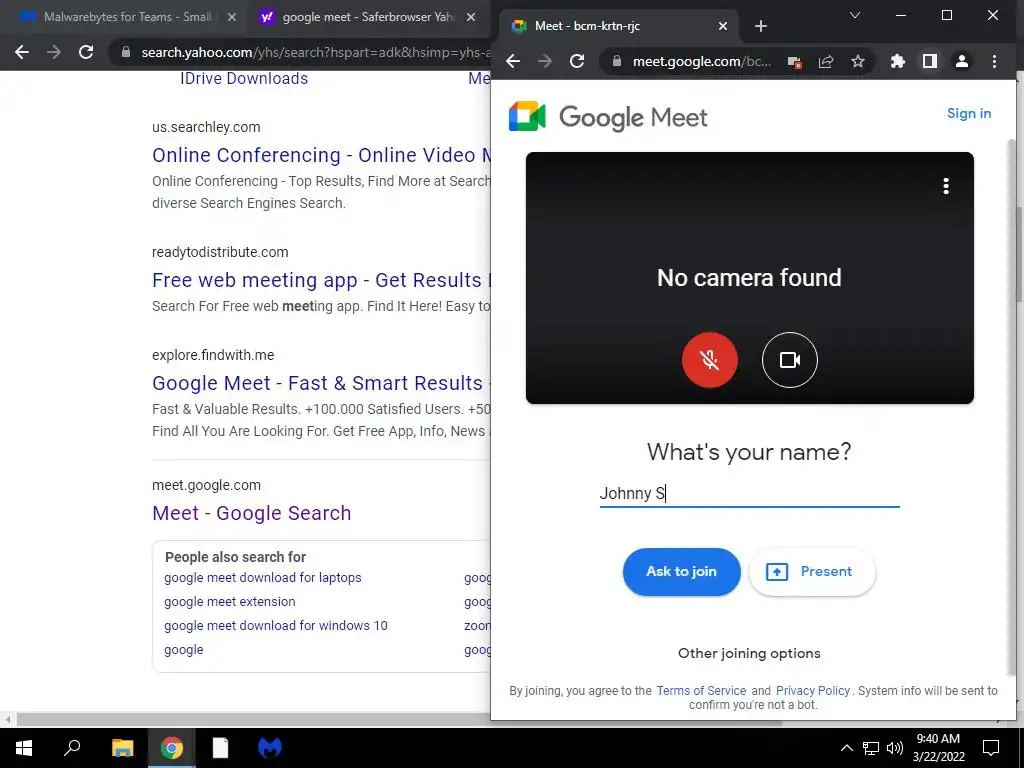Click the network icon in system tray
Viewport: 1024px width, 768px height.
click(x=871, y=748)
